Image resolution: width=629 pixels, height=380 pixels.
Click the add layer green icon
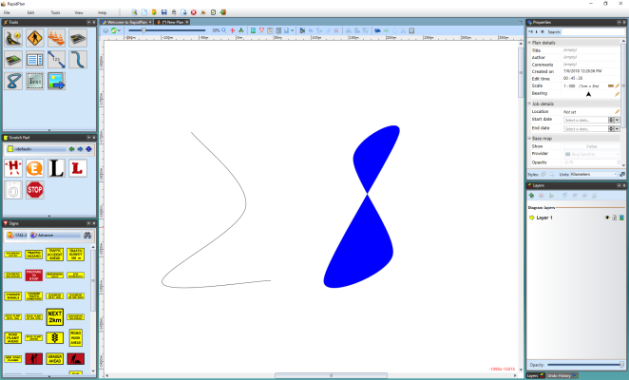click(532, 195)
